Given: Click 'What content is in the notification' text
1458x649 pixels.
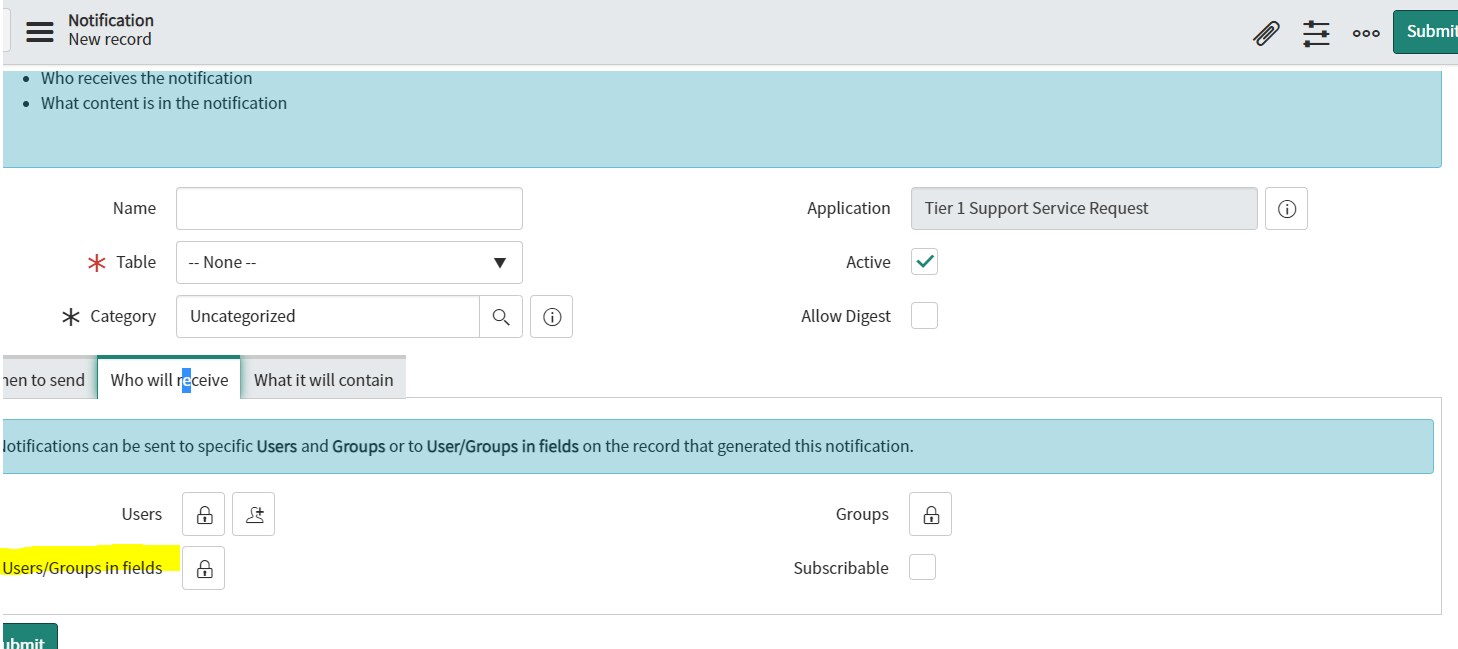Looking at the screenshot, I should tap(164, 103).
